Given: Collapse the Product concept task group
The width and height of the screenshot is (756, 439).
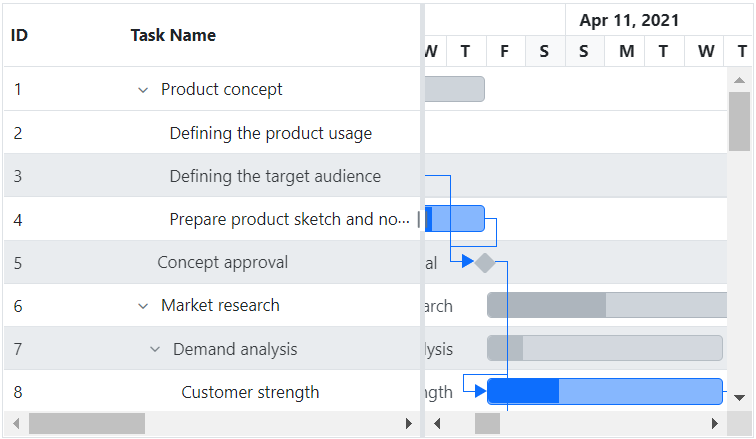Looking at the screenshot, I should [x=142, y=90].
